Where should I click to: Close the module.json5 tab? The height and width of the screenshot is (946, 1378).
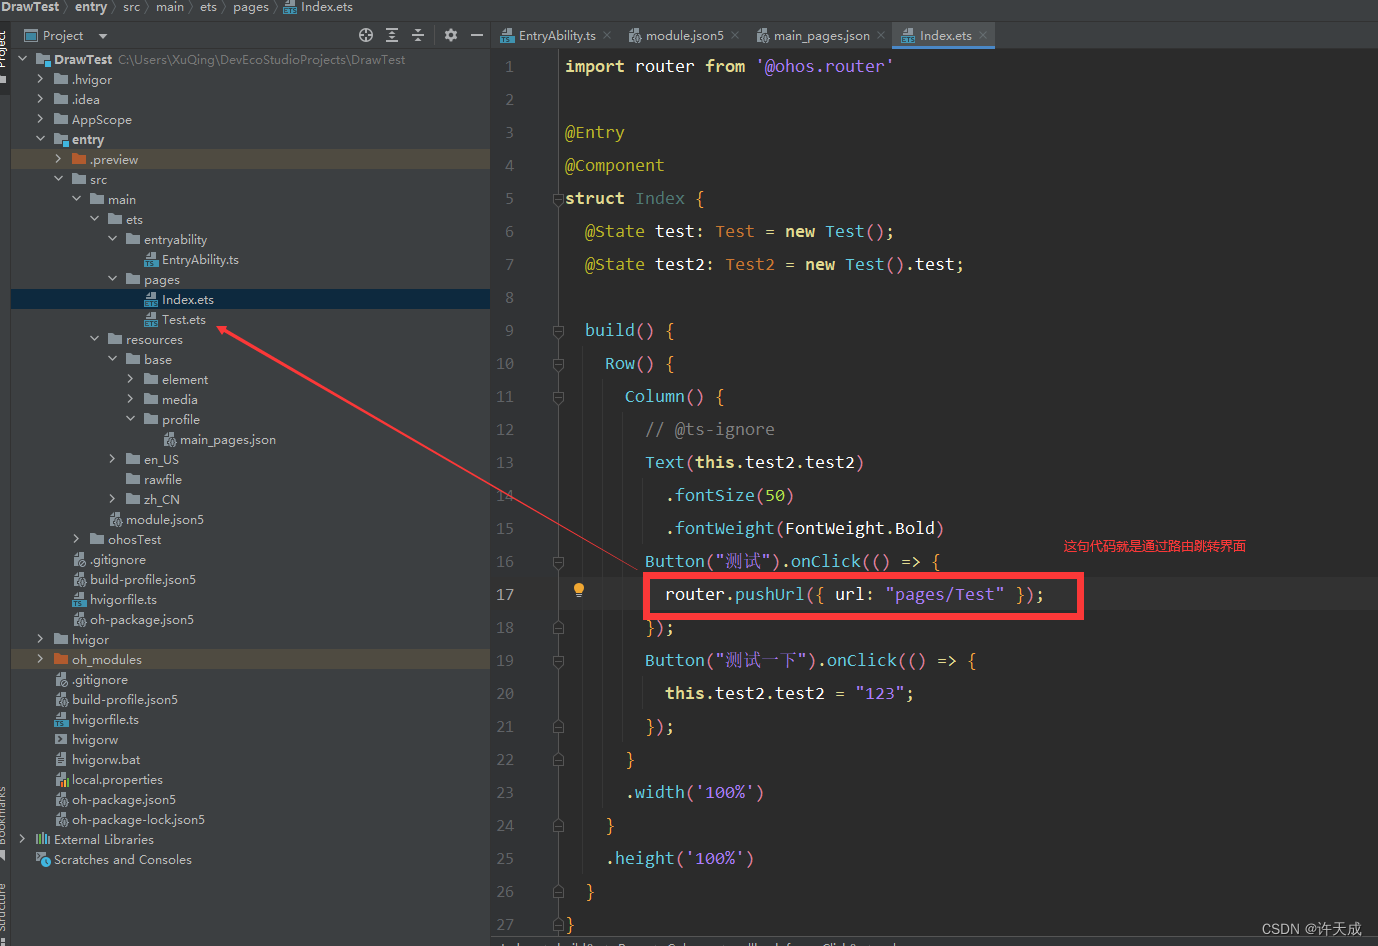tap(735, 35)
